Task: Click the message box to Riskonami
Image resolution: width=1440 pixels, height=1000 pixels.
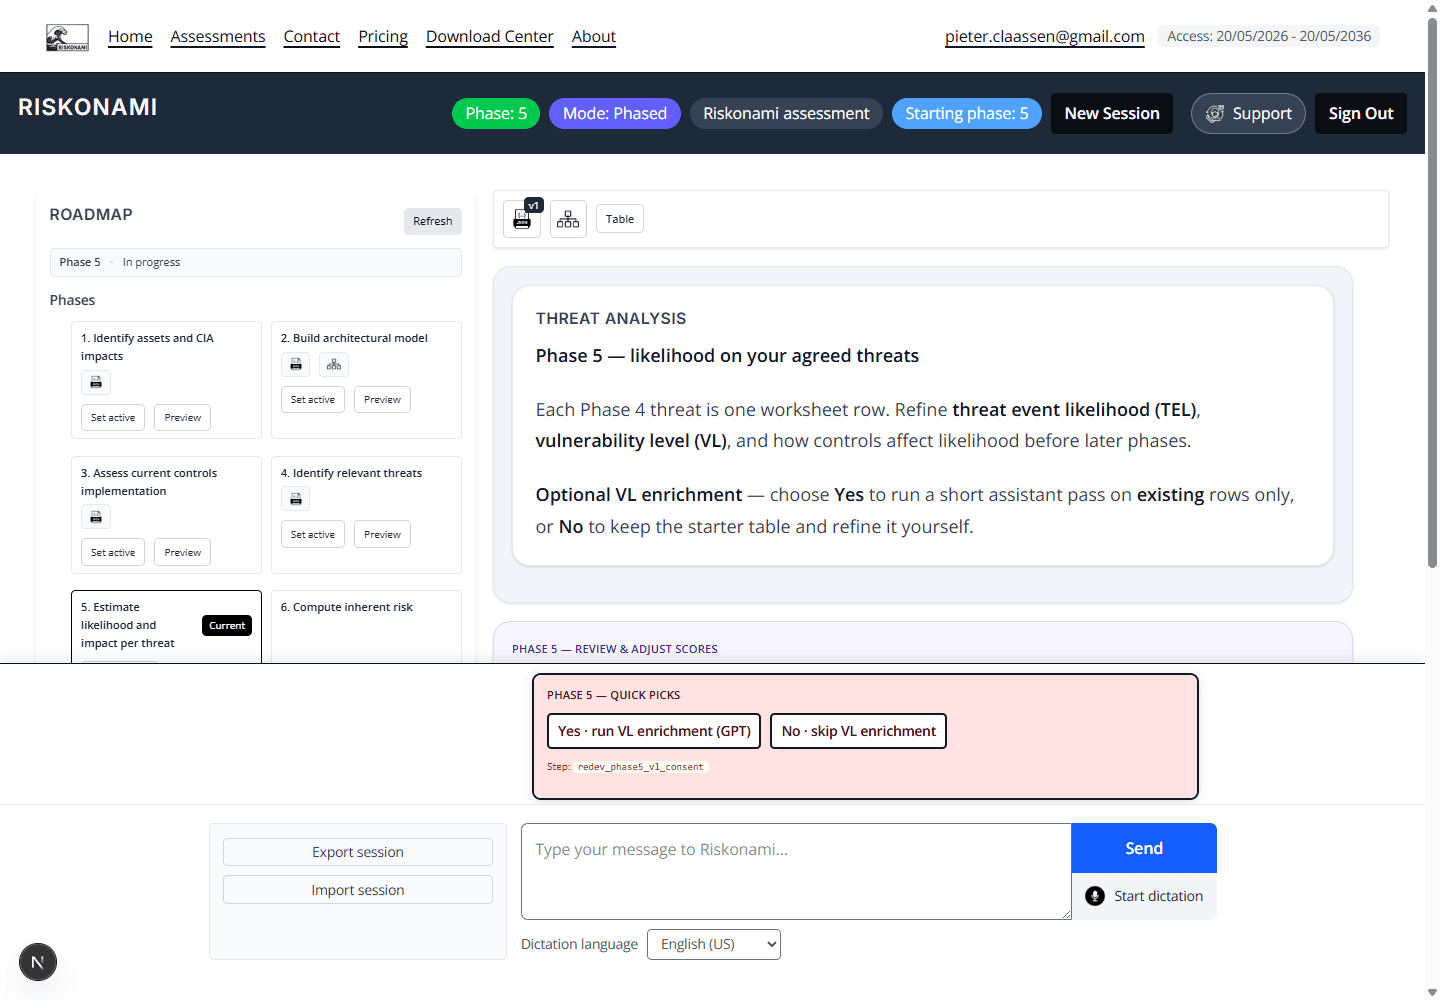Action: tap(796, 871)
